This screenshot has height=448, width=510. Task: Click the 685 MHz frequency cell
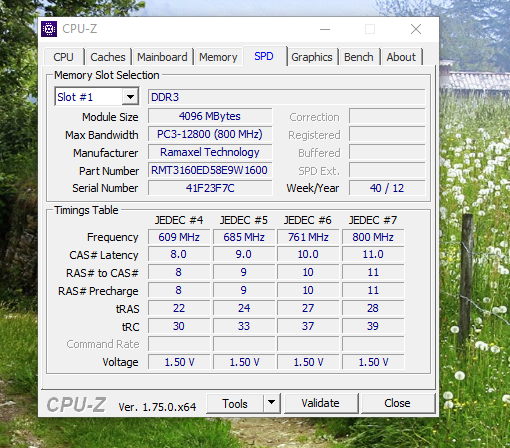pyautogui.click(x=244, y=237)
